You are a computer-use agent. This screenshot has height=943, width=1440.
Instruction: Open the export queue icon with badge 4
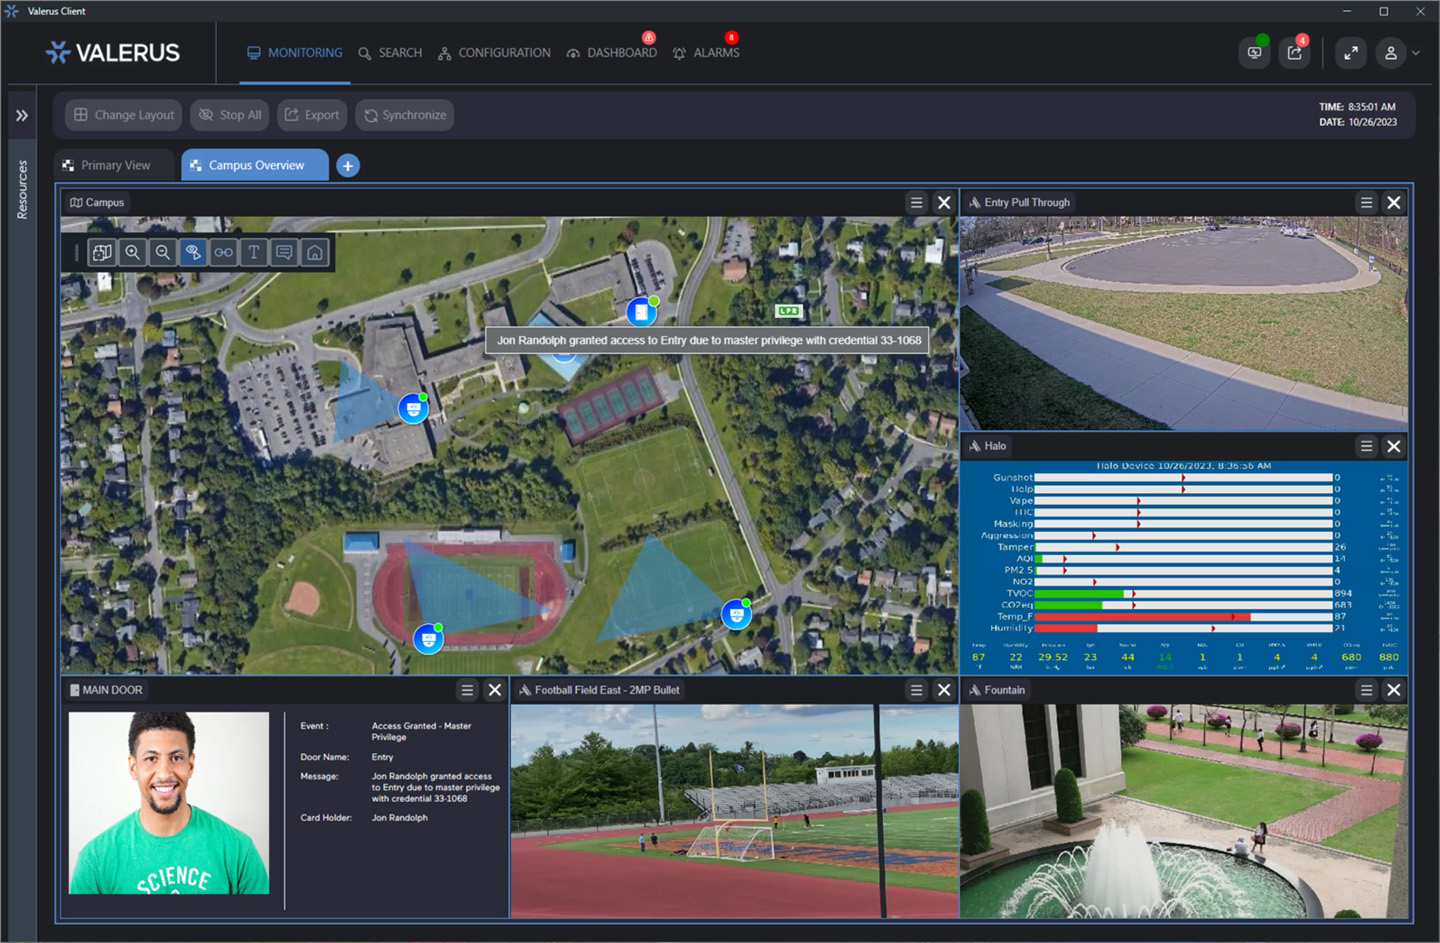coord(1295,53)
